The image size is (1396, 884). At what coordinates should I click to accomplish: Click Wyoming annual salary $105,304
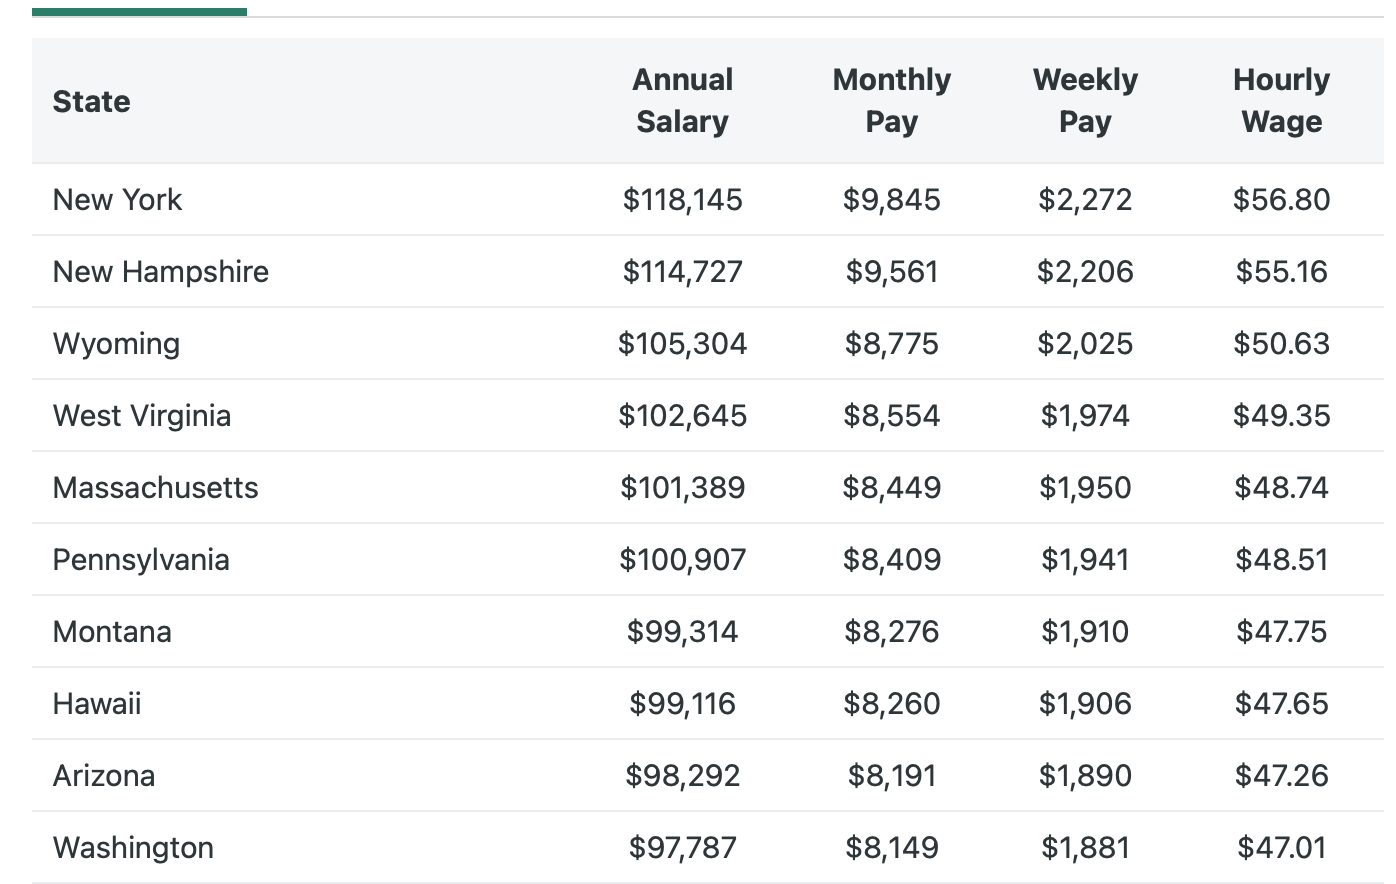682,343
